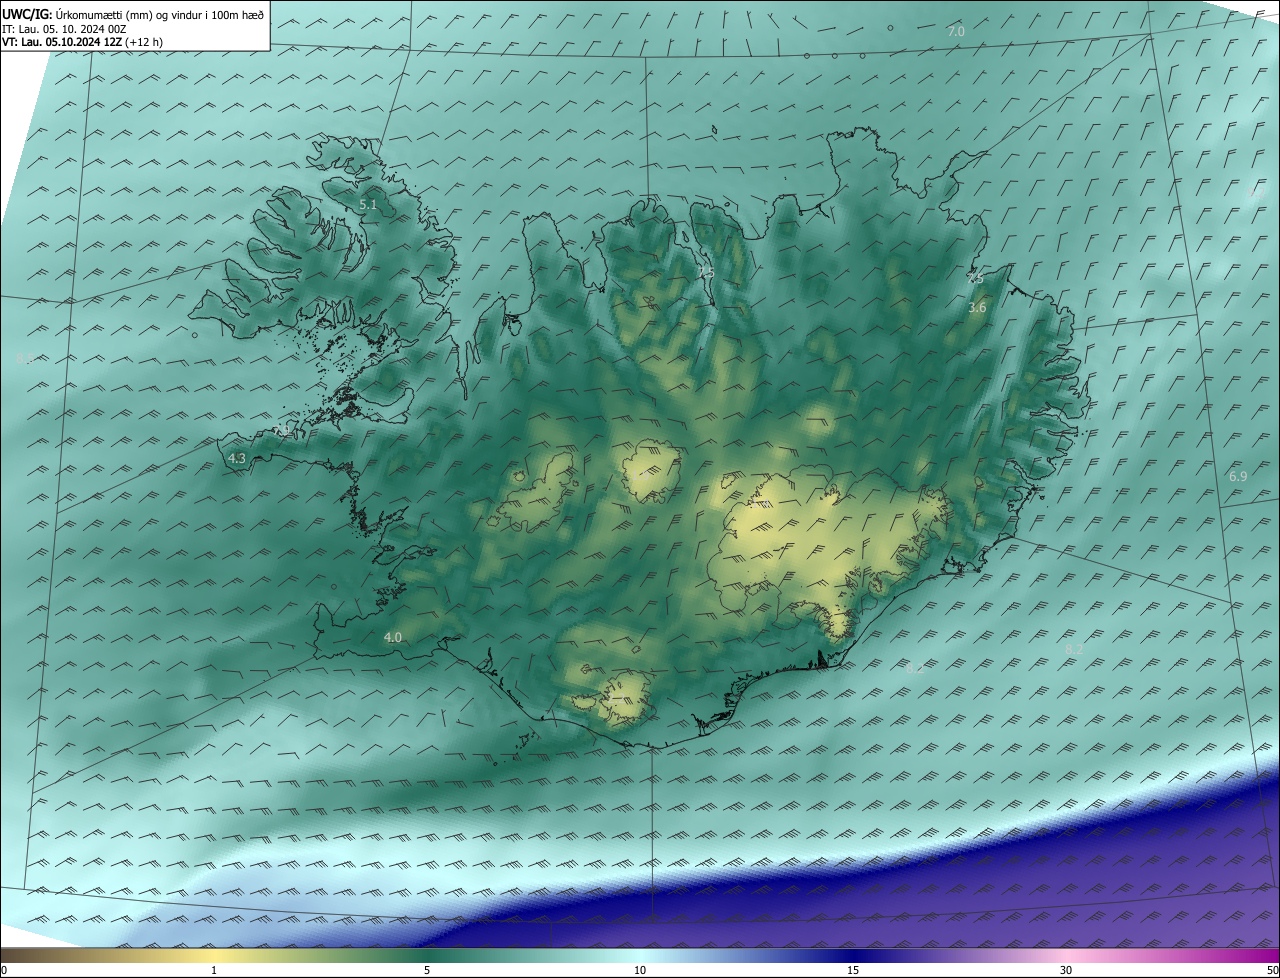The width and height of the screenshot is (1280, 978).
Task: Click the title text 'Úrkomumætti (mm) og vindur í 100m hæð'
Action: tap(158, 15)
